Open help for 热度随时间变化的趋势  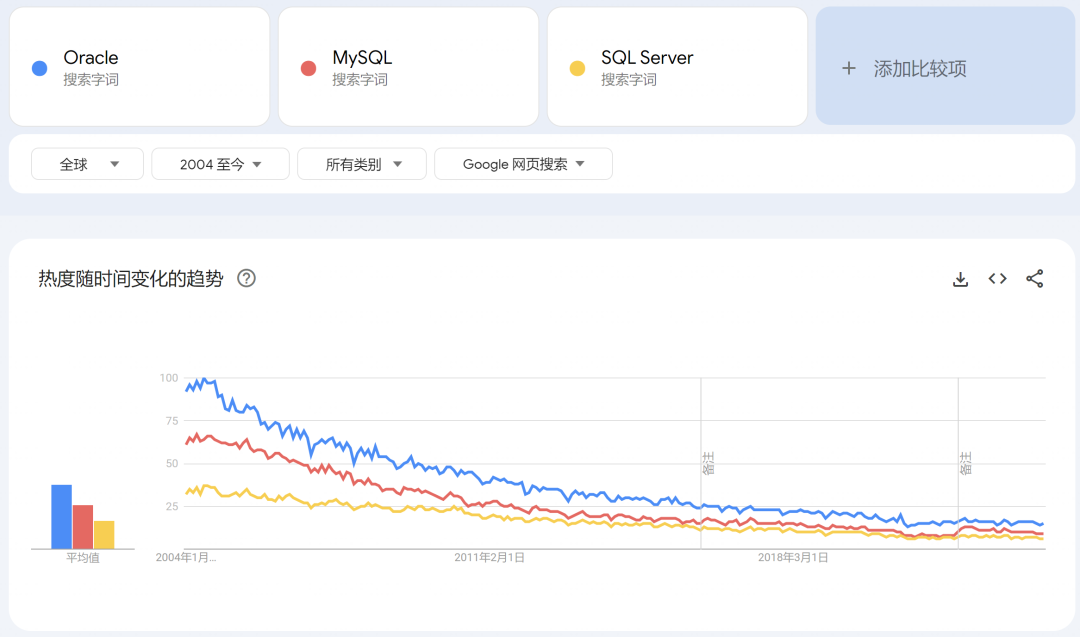(x=246, y=278)
